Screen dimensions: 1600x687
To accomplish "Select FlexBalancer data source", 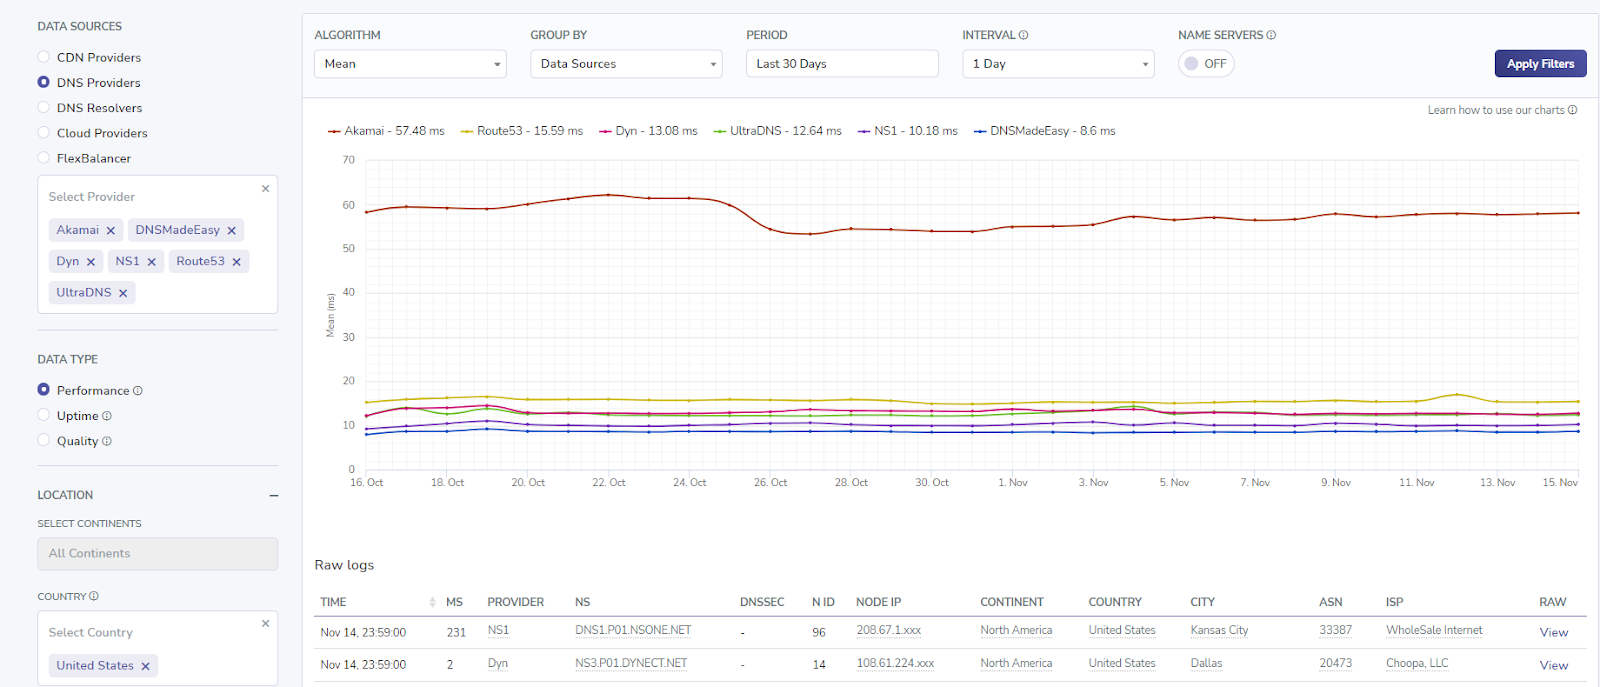I will tap(43, 157).
